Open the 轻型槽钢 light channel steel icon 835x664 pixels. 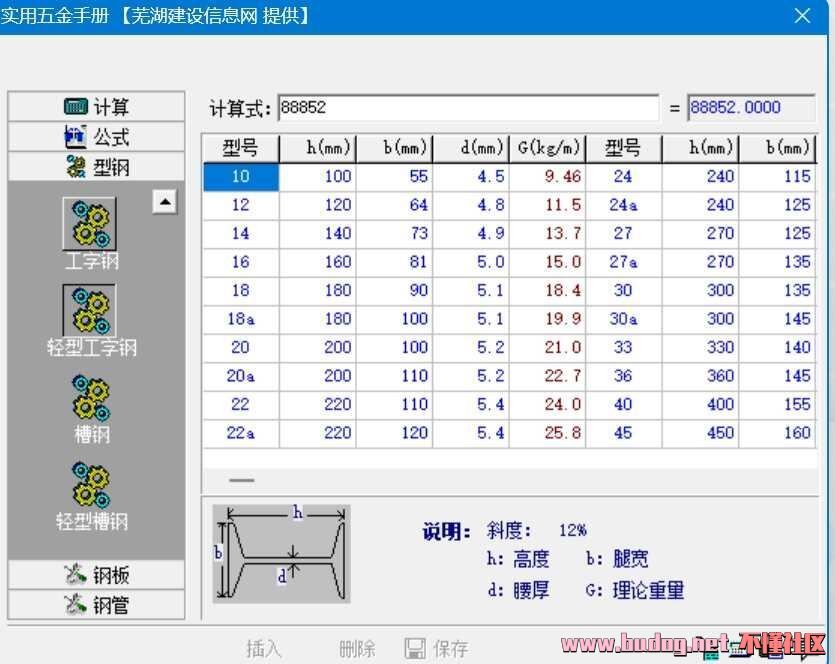[91, 485]
